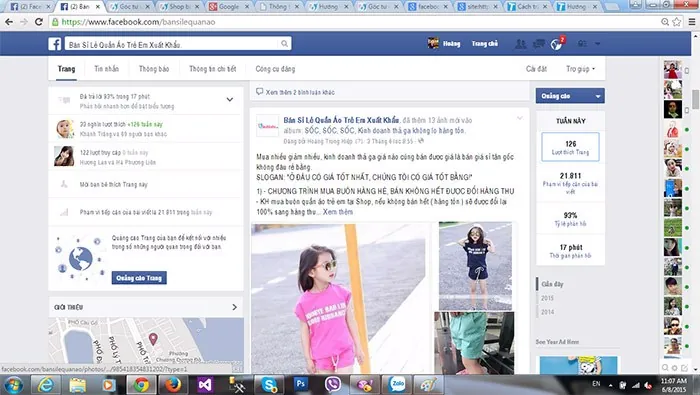Open page name link in post header
Viewport: 700px width, 395px height.
point(342,120)
